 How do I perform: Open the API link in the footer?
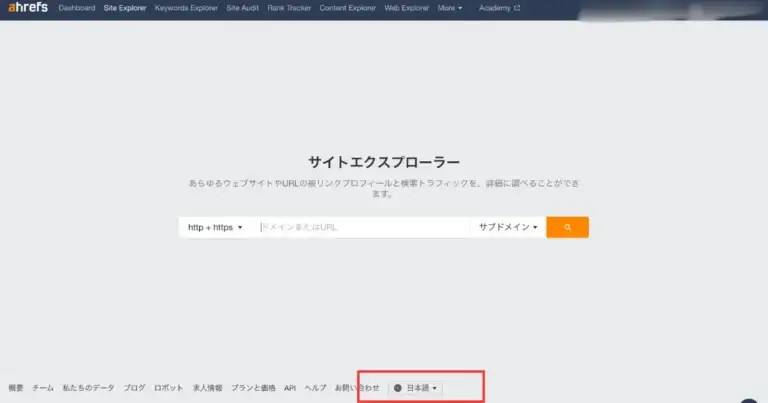tap(290, 387)
